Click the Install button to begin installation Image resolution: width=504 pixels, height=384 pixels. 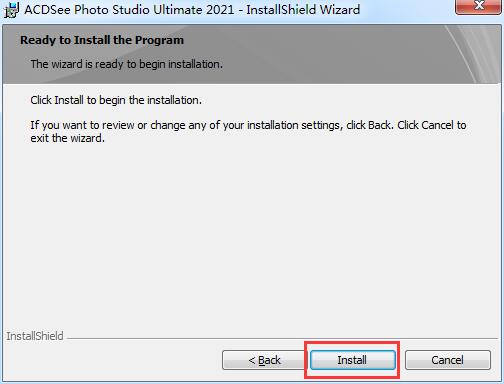click(x=353, y=360)
